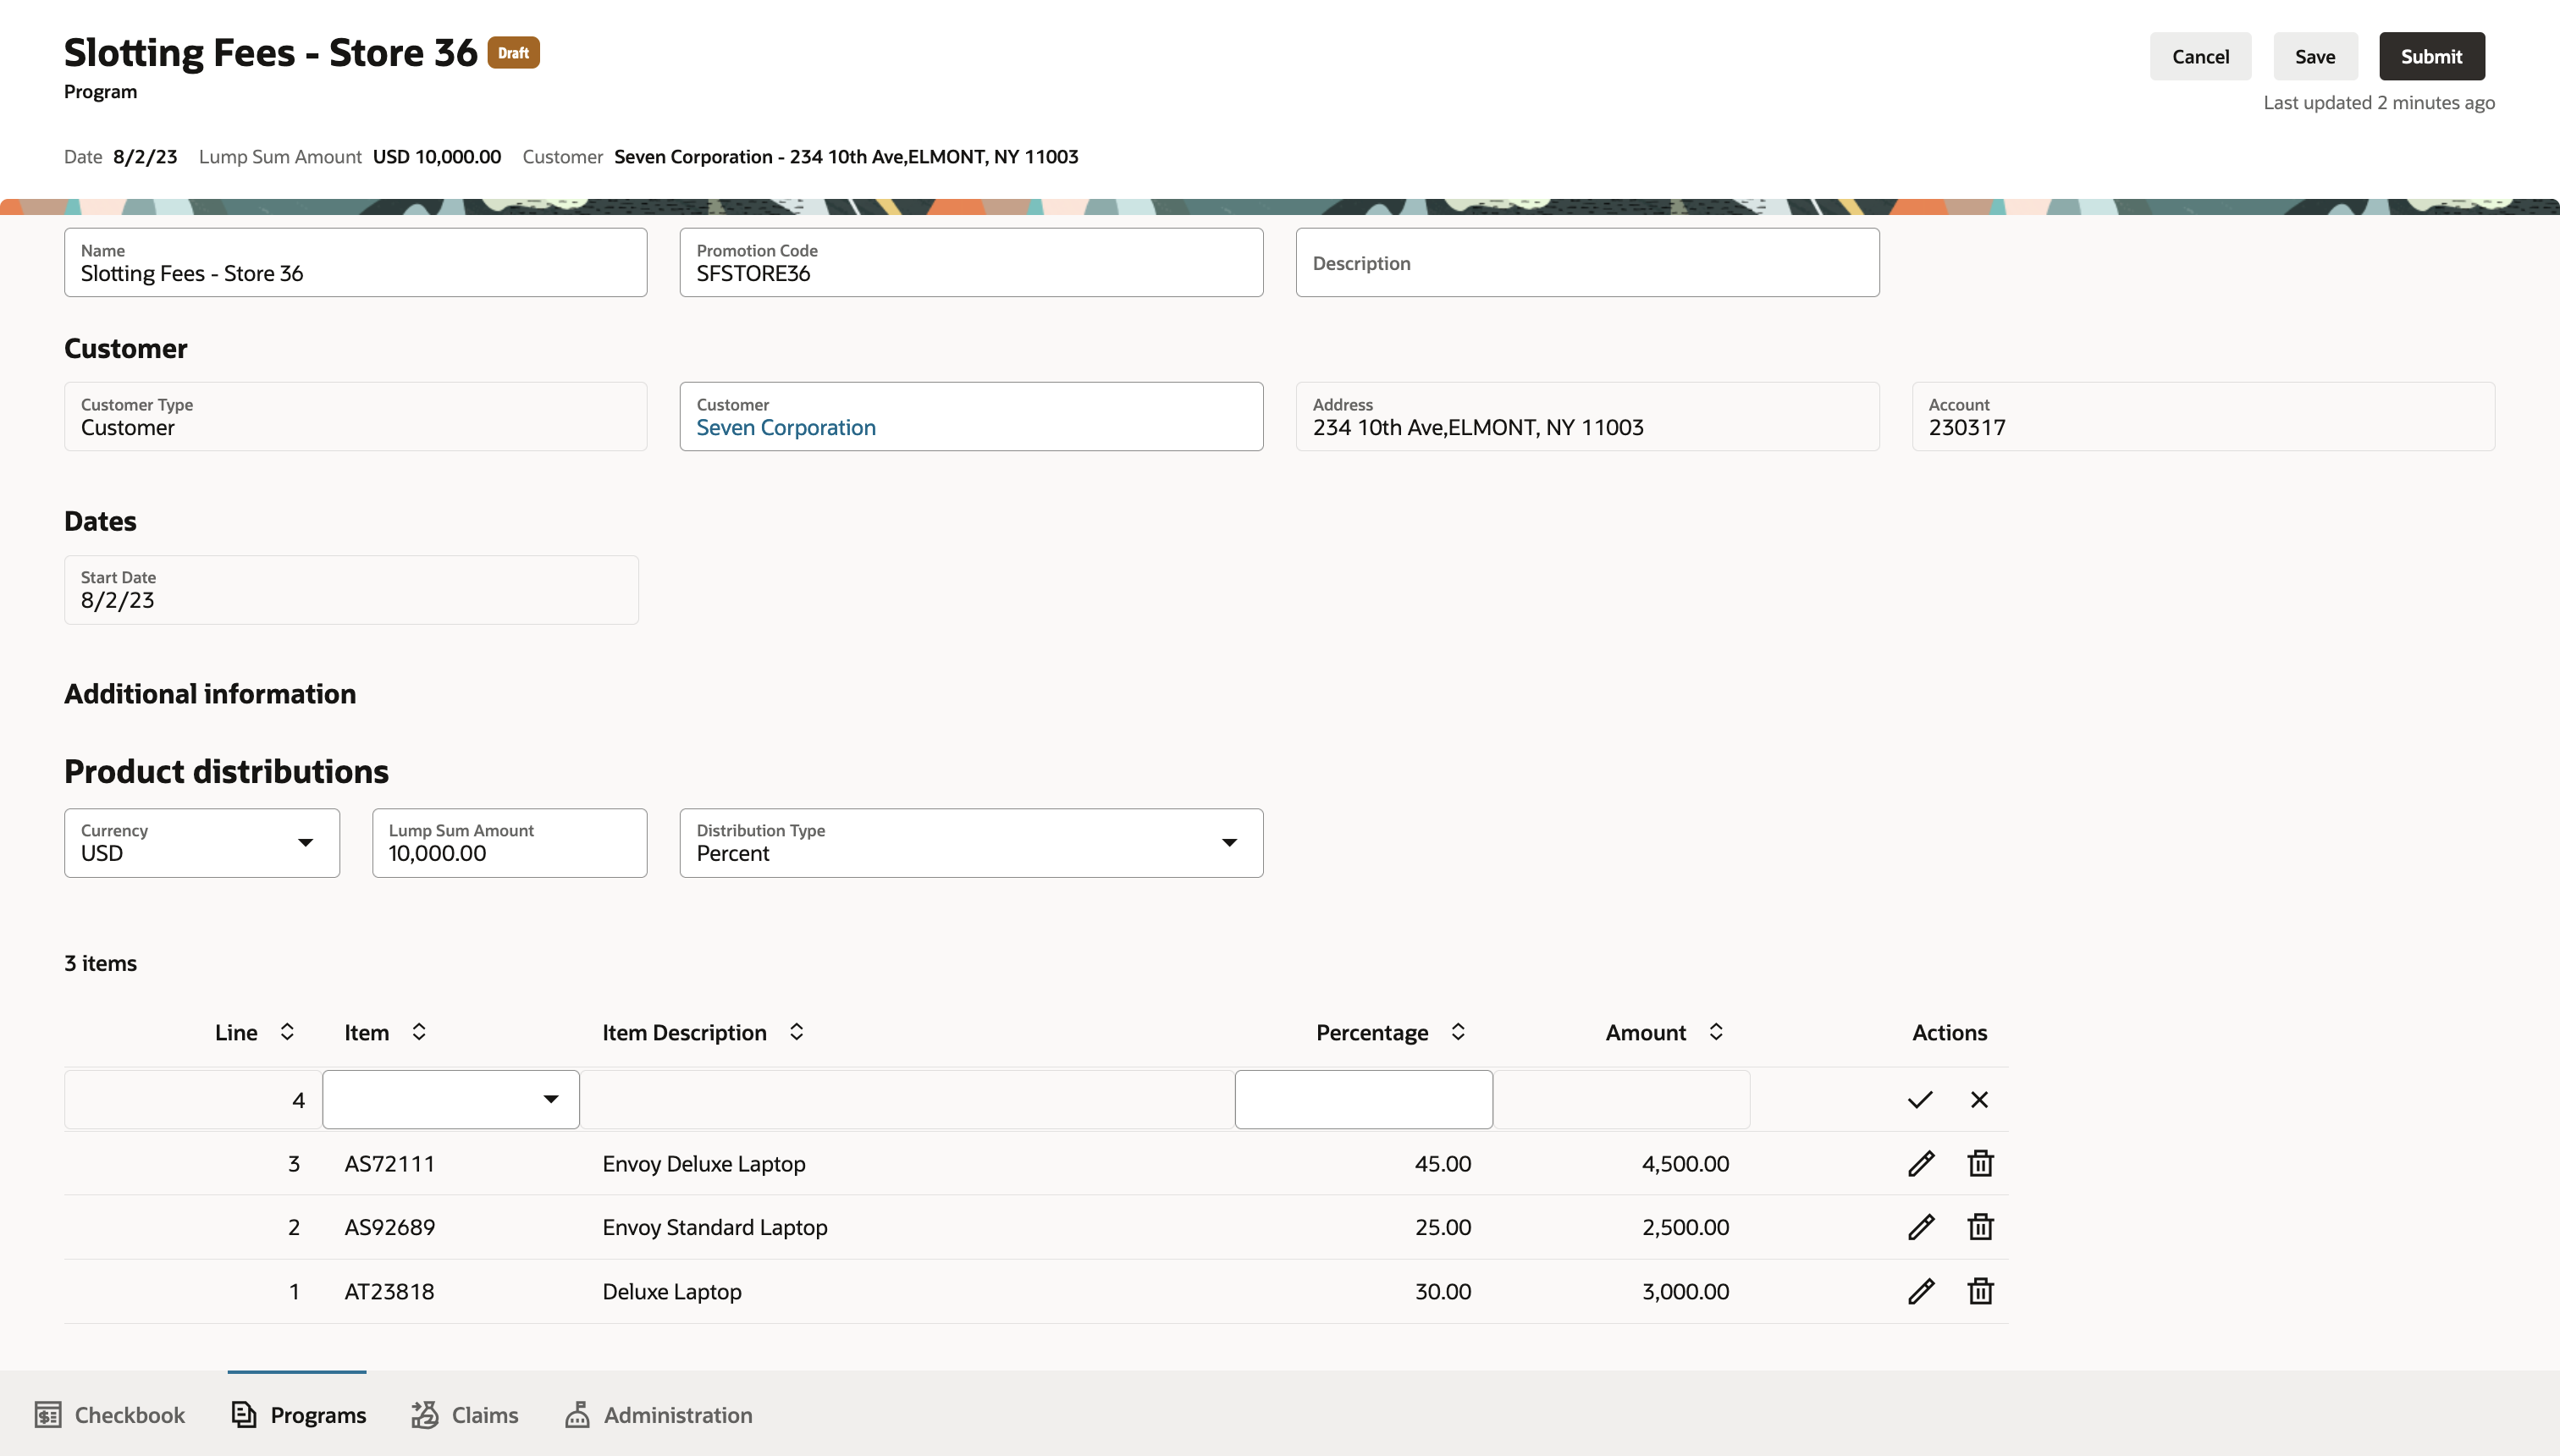
Task: Delete the Envoy Standard Laptop line
Action: point(1980,1227)
